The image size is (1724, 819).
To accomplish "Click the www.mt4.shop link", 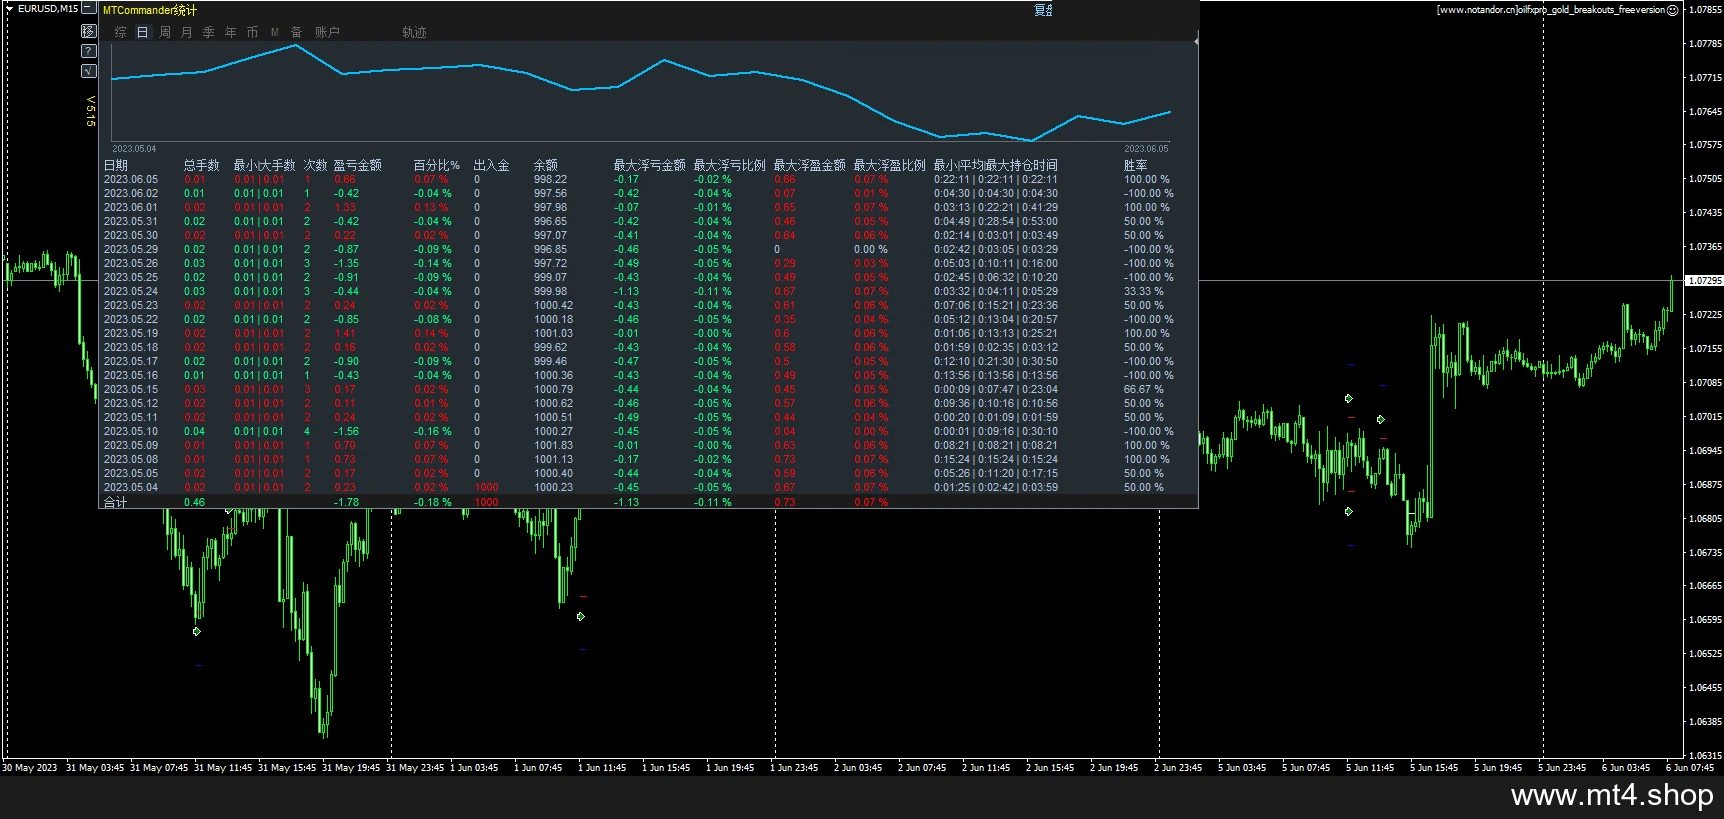I will [1612, 796].
